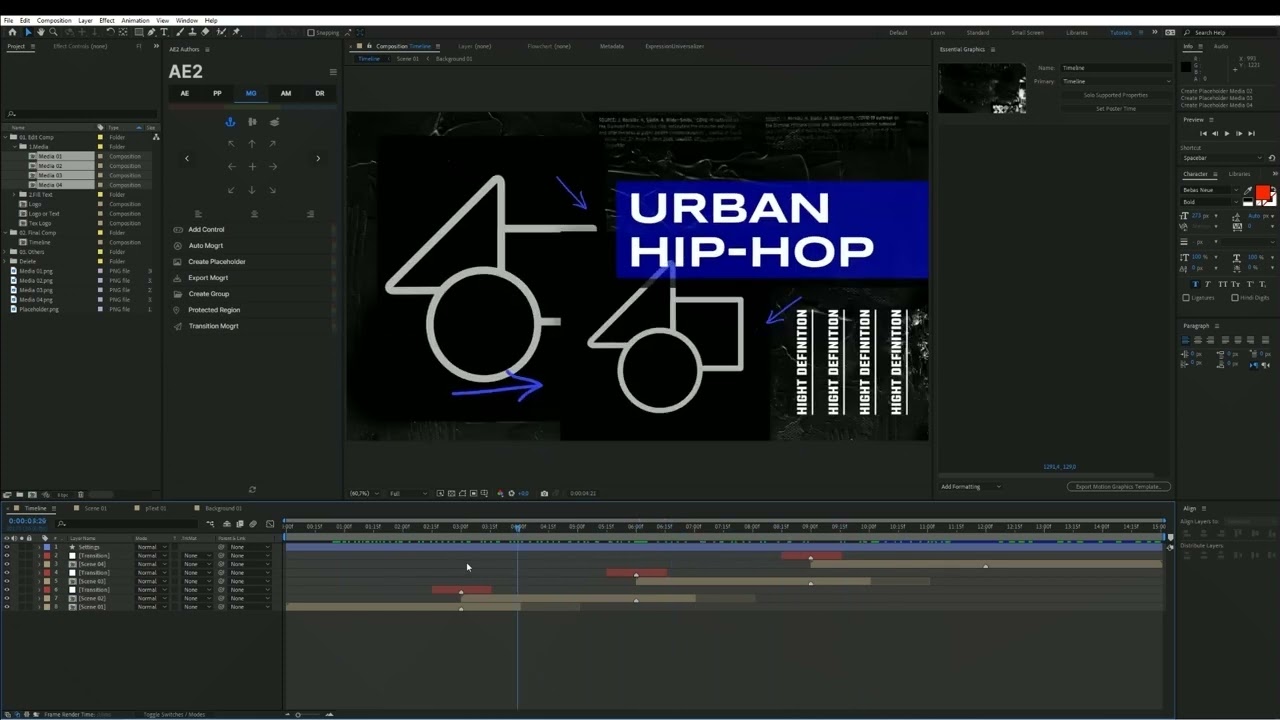The height and width of the screenshot is (720, 1280).
Task: Go to next page arrow in AE2 panel
Action: click(318, 158)
